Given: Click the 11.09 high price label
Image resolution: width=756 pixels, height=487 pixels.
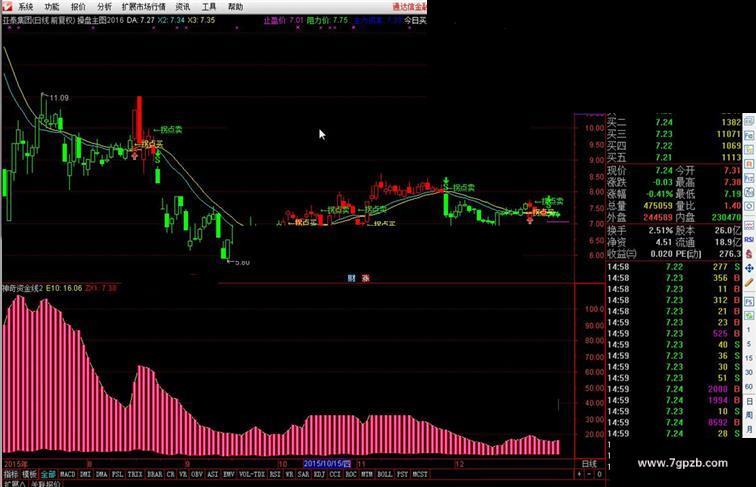Looking at the screenshot, I should [59, 98].
